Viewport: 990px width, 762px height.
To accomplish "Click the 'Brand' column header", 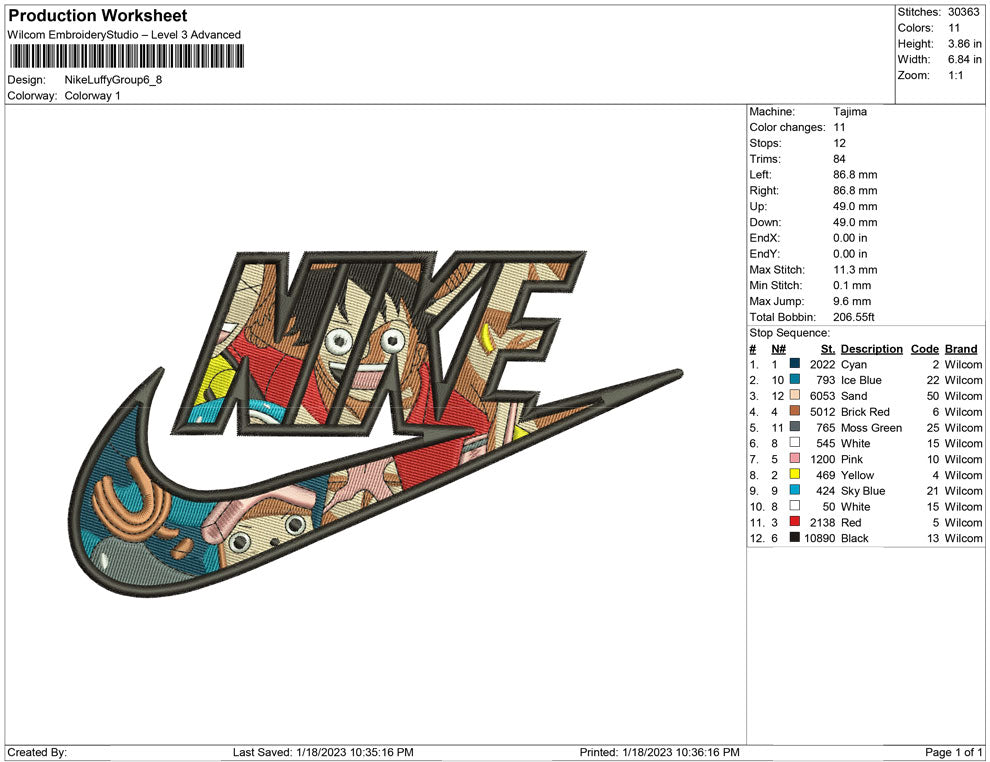I will (960, 349).
